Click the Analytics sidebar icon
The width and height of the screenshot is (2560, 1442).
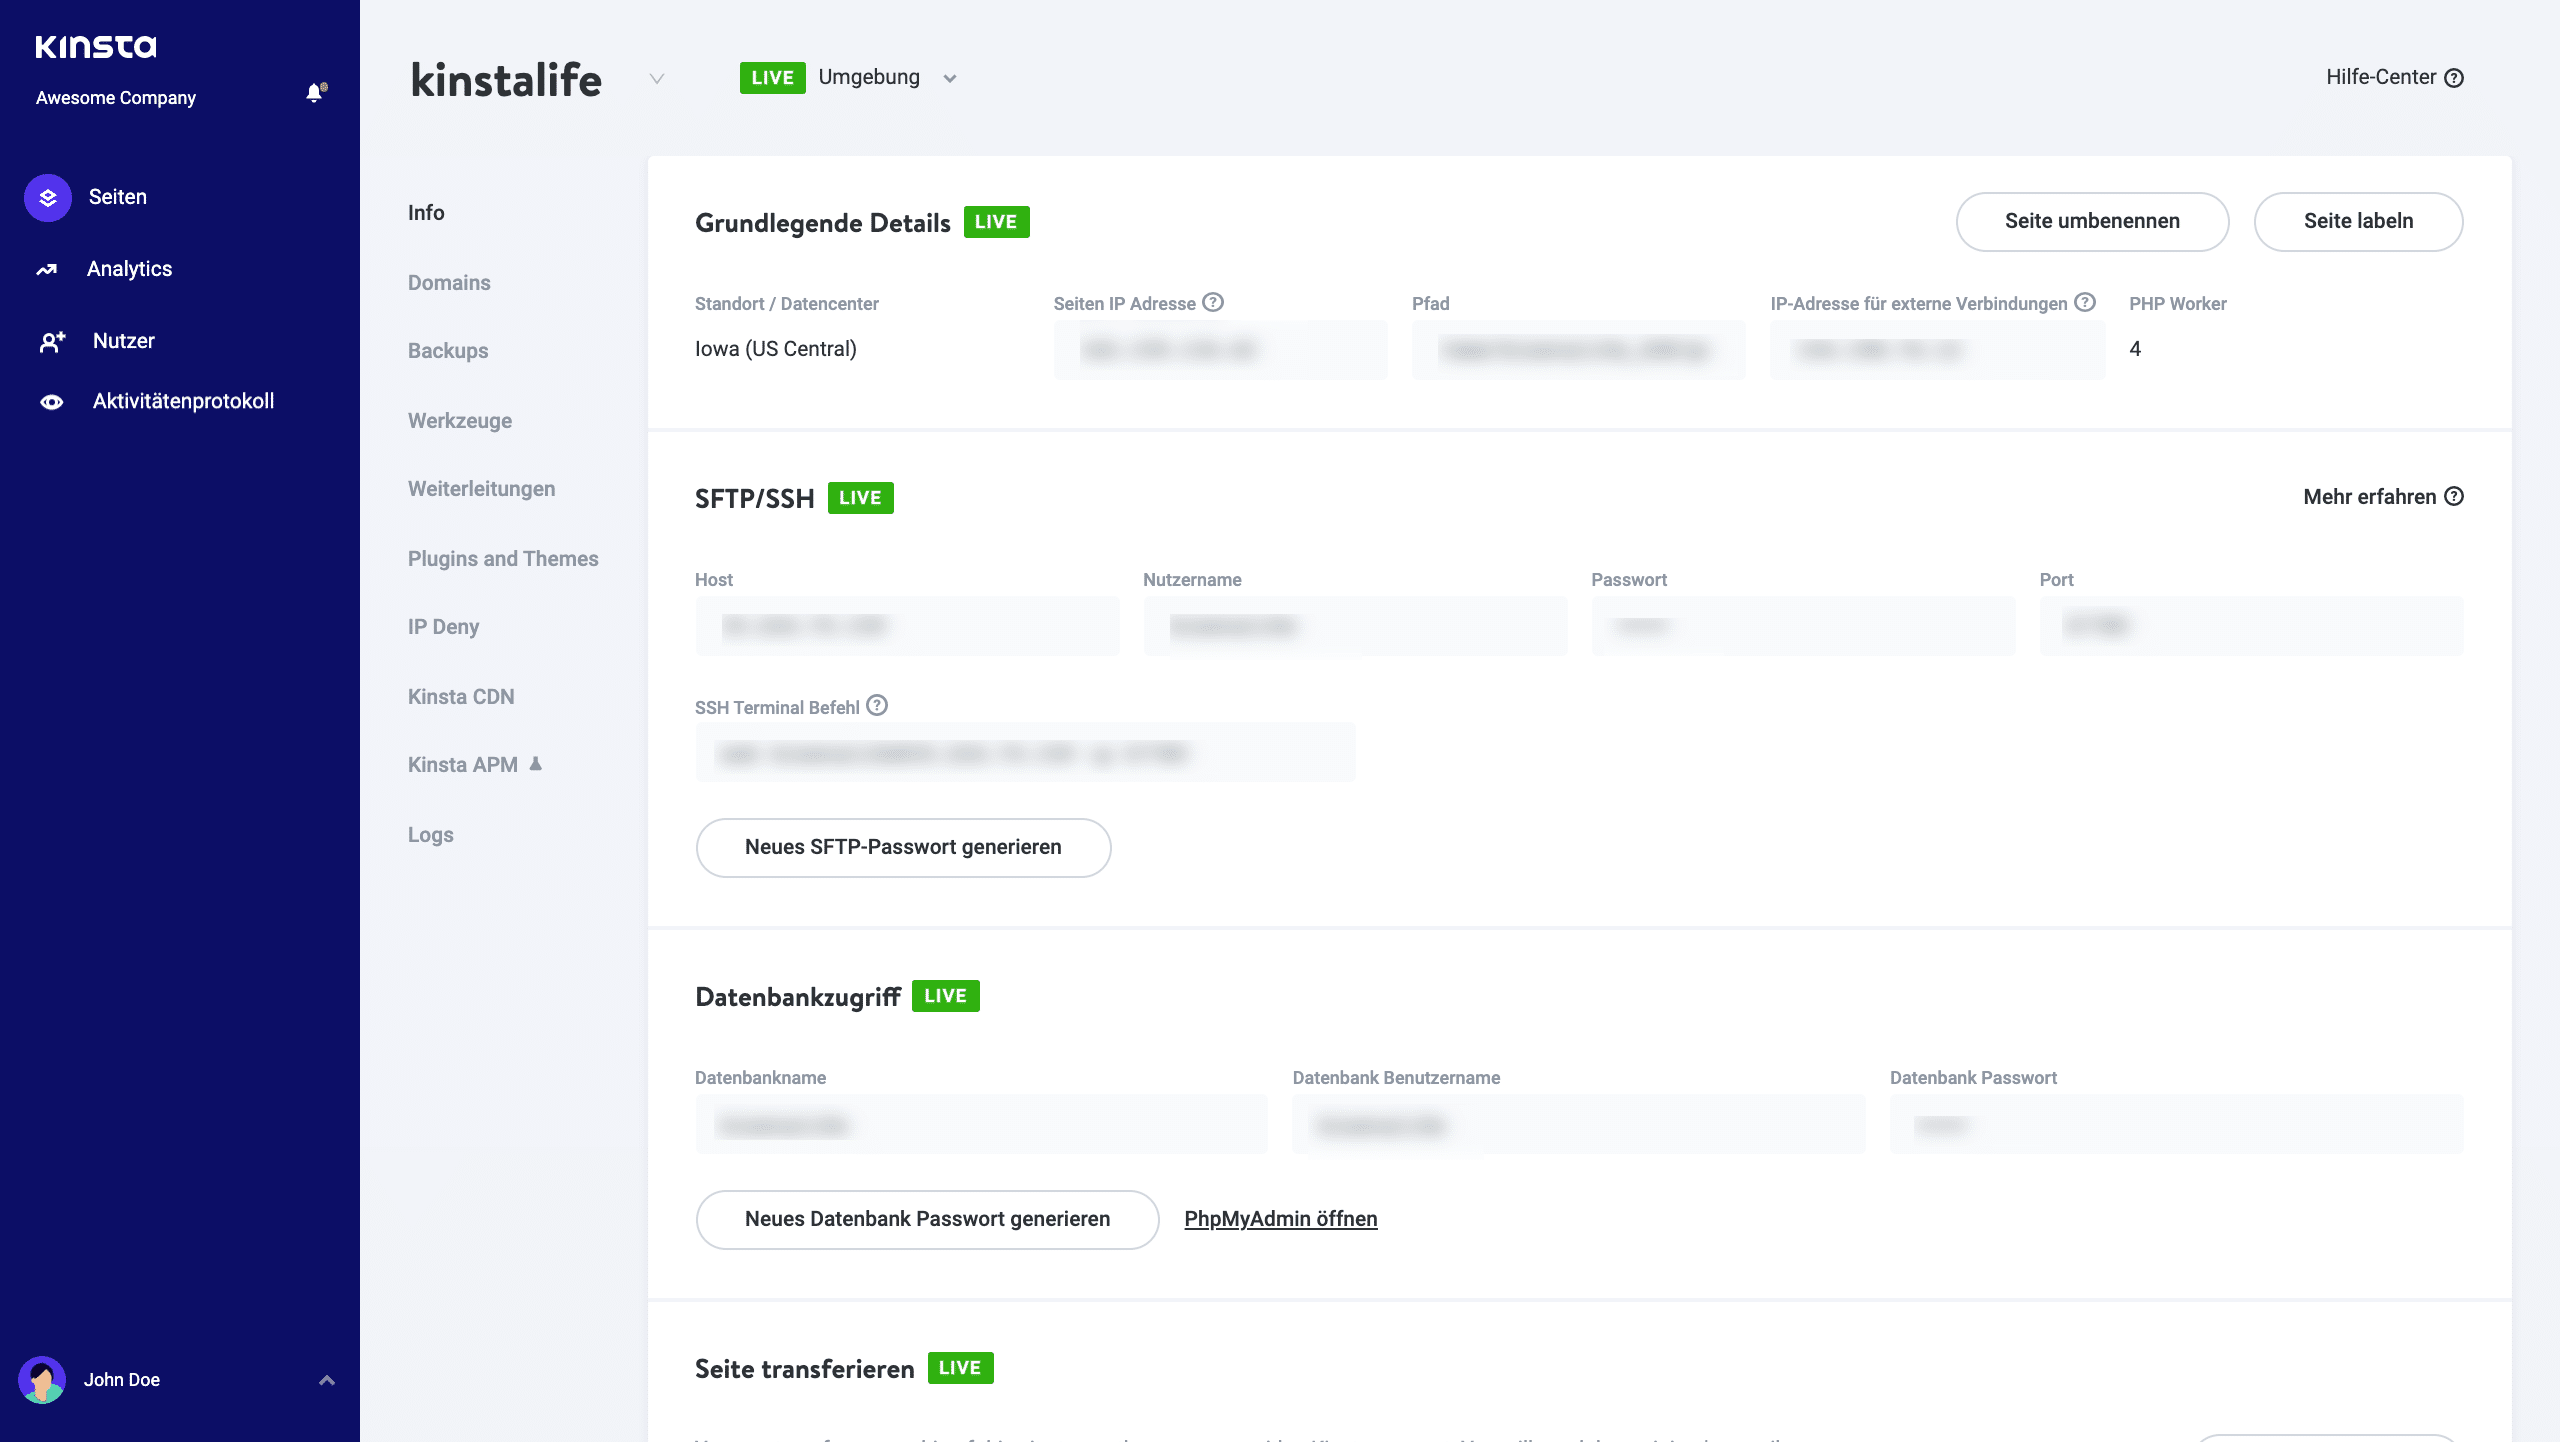coord(47,267)
